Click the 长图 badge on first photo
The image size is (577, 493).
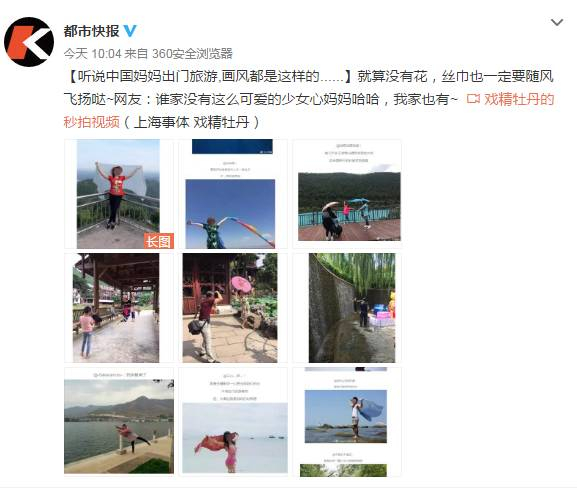click(159, 241)
